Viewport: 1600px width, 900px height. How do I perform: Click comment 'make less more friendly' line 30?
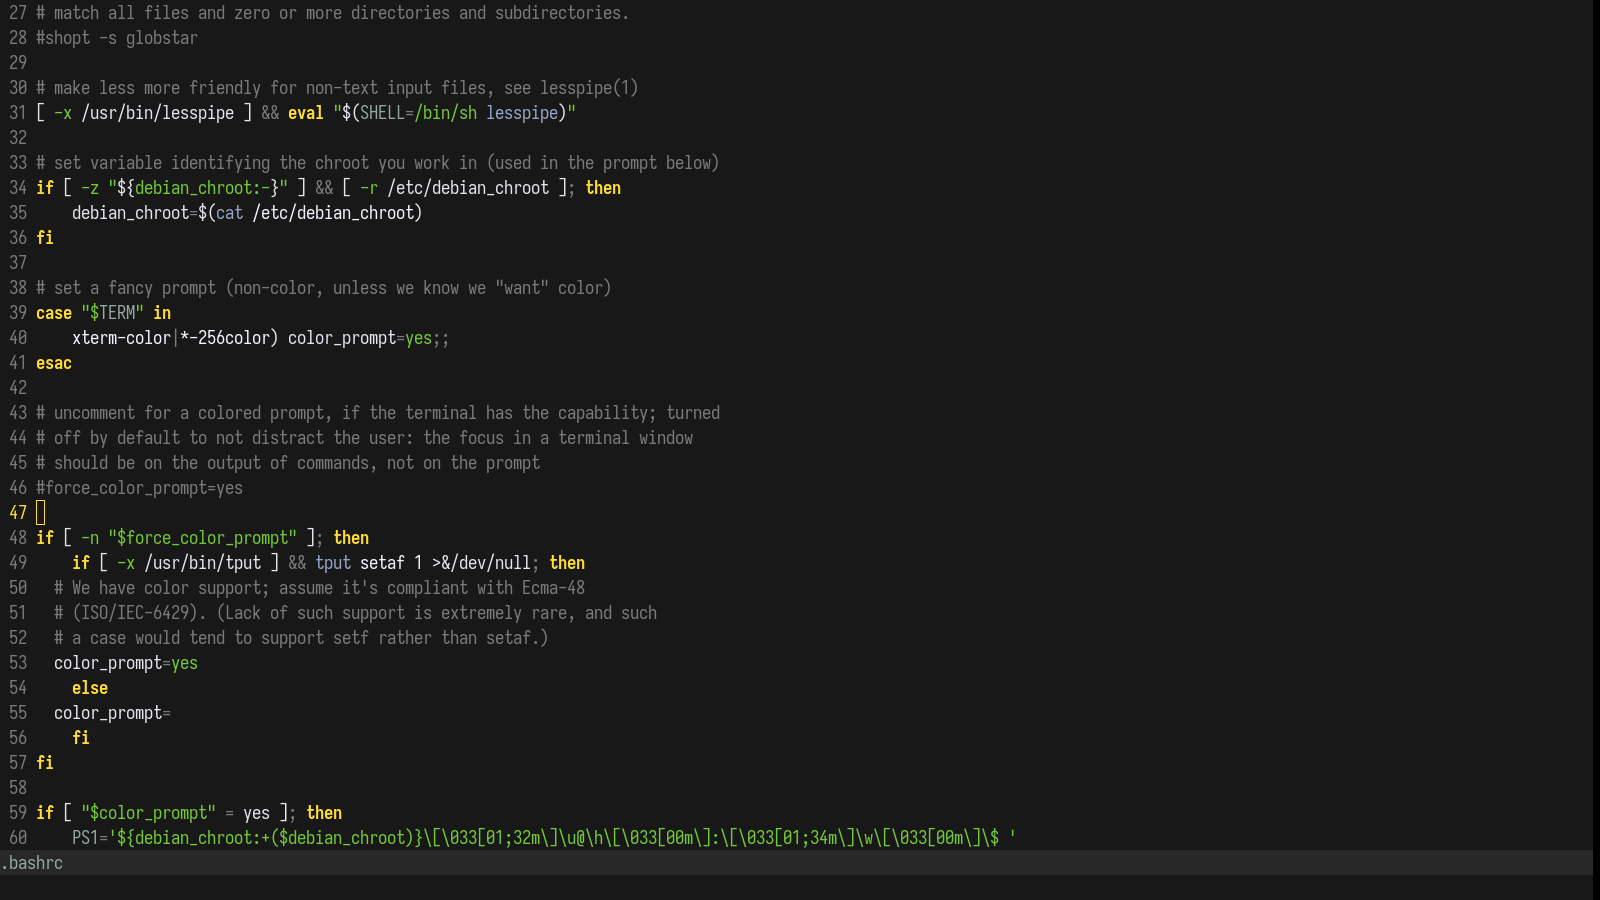337,88
